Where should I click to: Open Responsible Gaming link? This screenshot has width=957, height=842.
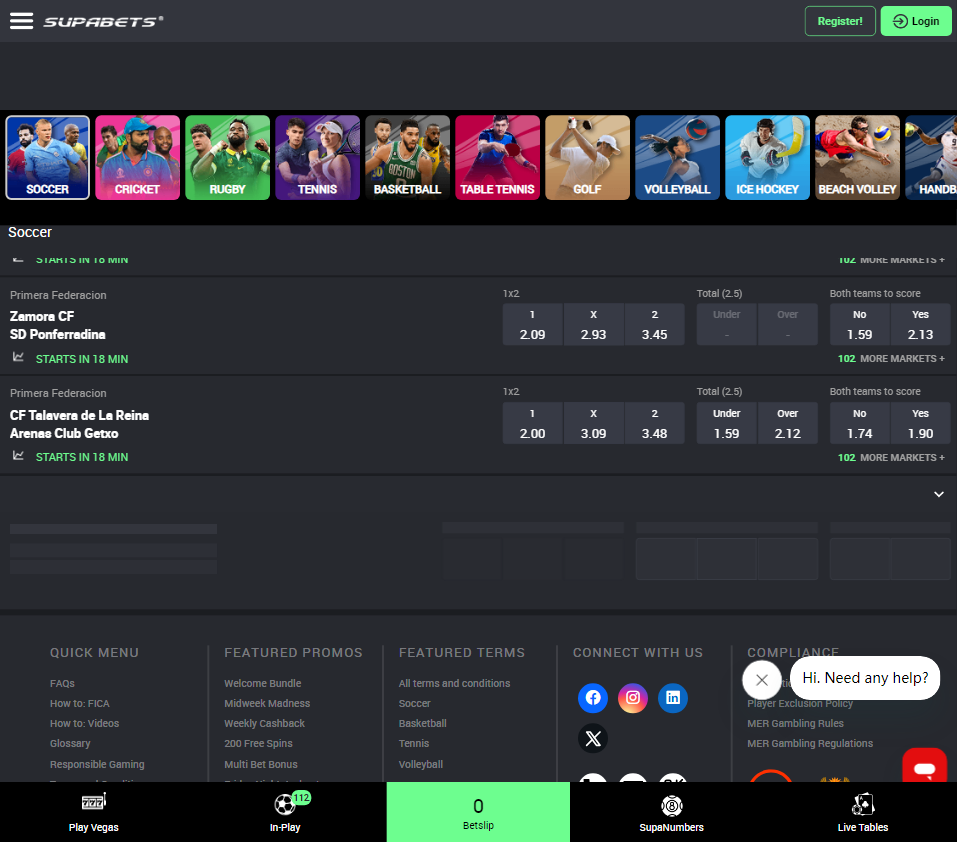pos(97,765)
